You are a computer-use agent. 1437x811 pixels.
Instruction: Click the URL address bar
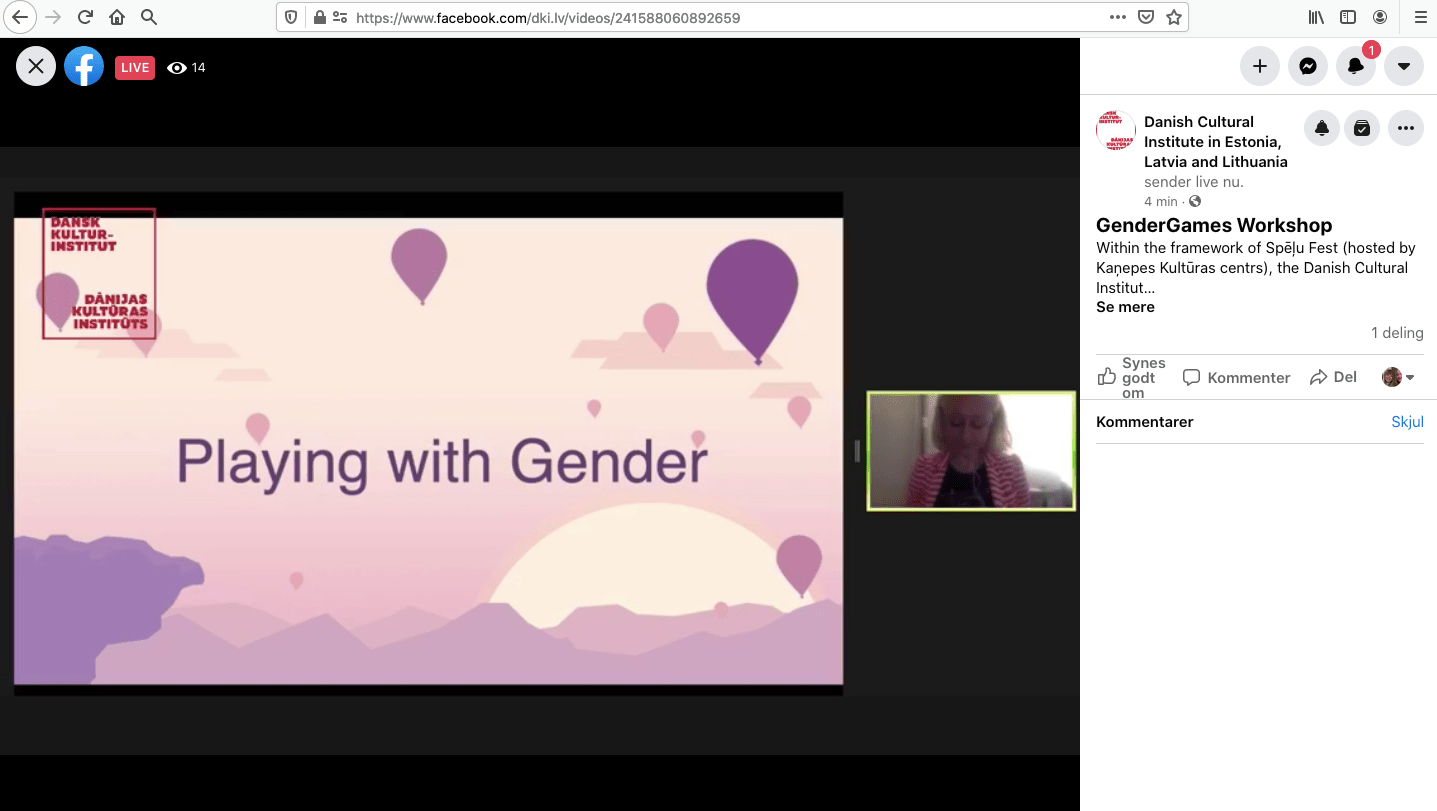[x=700, y=17]
